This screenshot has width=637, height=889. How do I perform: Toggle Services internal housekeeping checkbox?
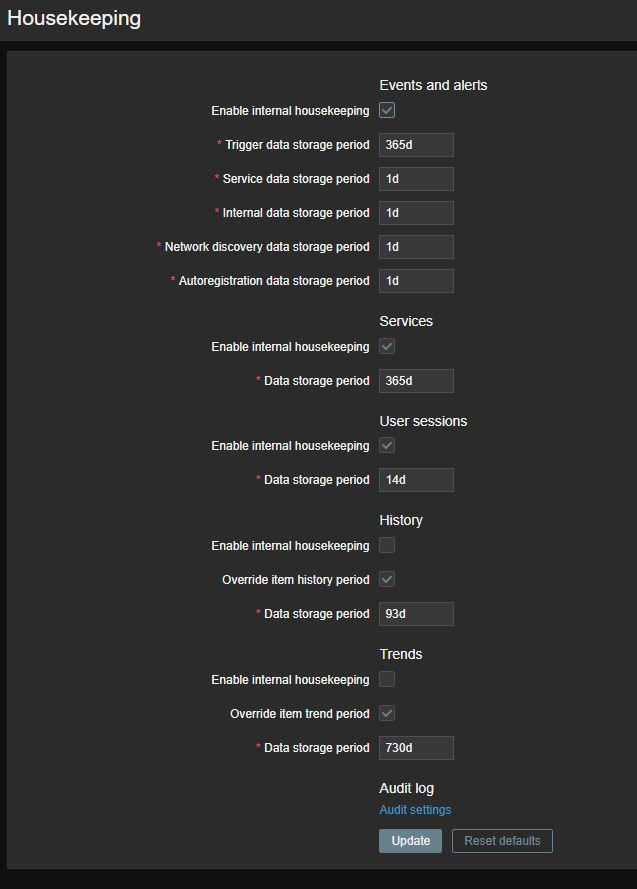pos(387,347)
